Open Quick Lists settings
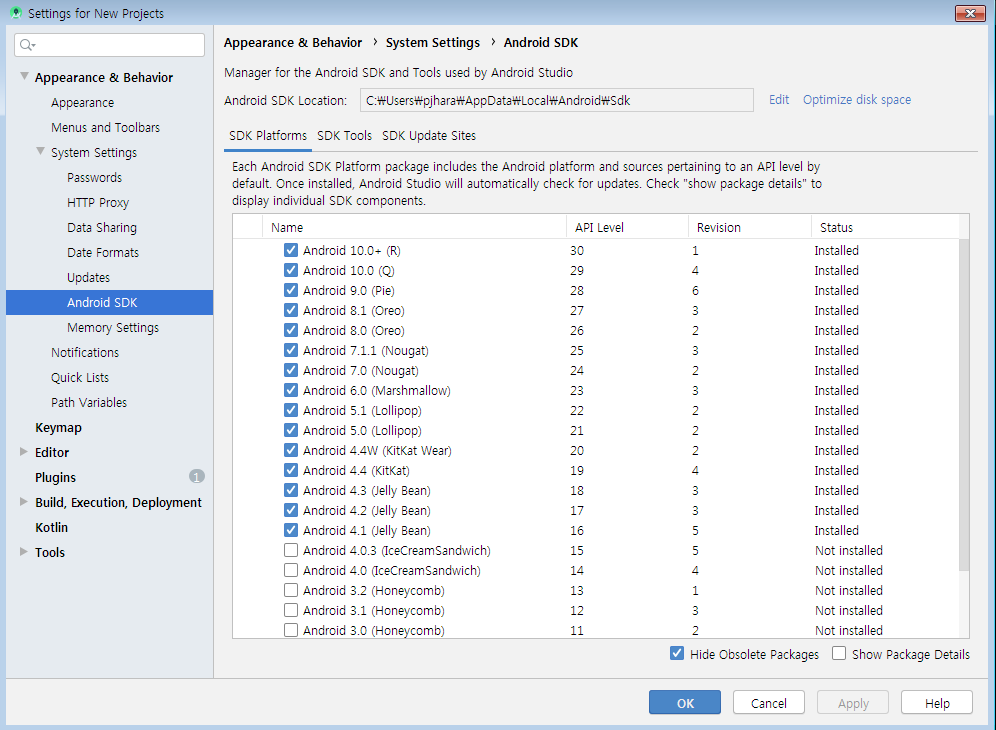This screenshot has width=996, height=730. tap(80, 377)
